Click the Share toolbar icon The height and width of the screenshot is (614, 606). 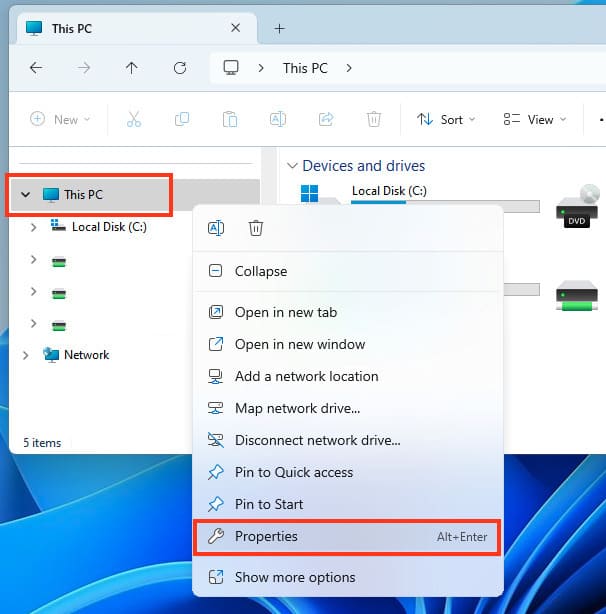click(326, 119)
